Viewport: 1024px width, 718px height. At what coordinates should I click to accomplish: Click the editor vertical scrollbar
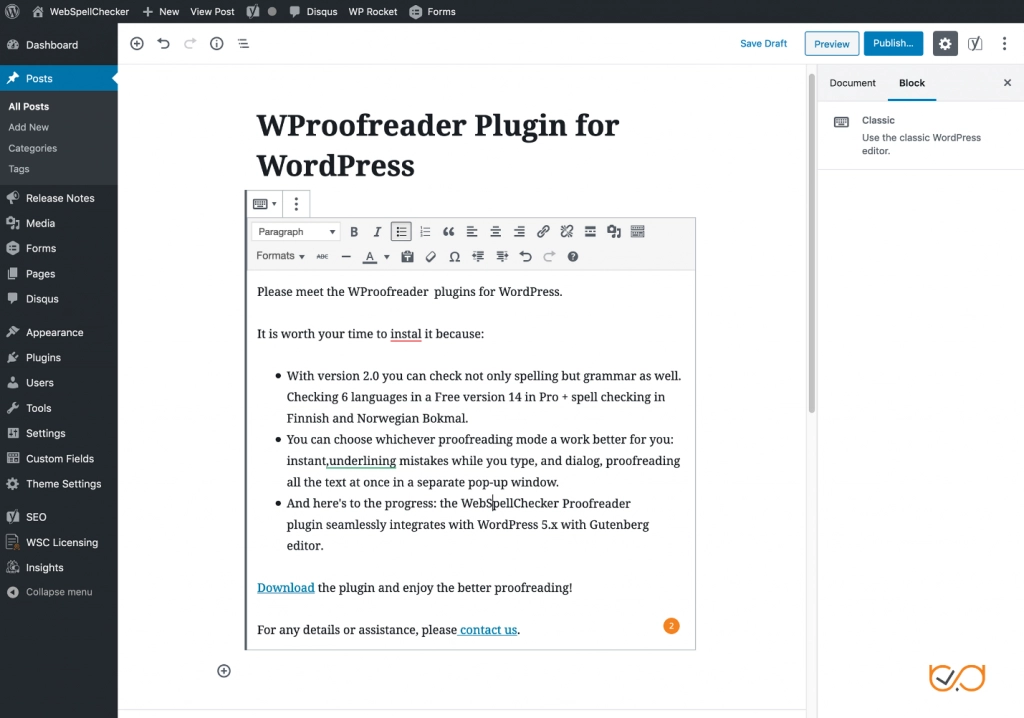812,243
